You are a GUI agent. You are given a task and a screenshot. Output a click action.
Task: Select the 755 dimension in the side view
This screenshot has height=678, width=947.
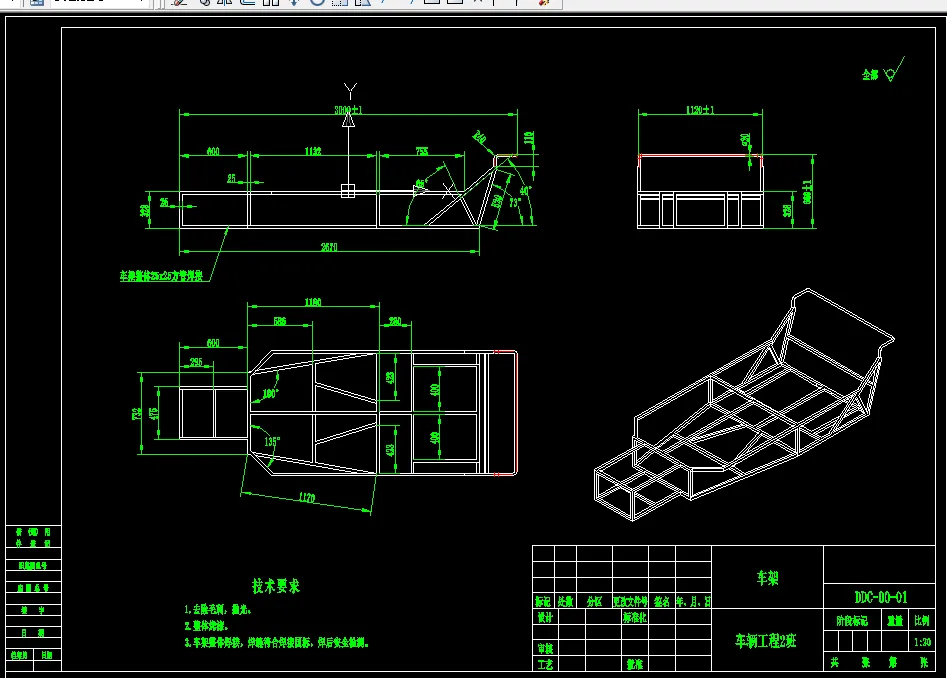coord(422,151)
